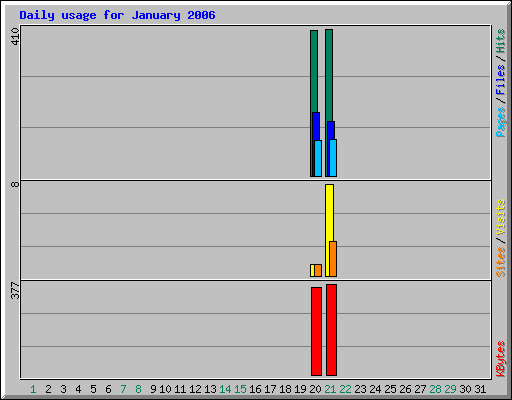Click day label '12' on the axis
The width and height of the screenshot is (512, 400).
[195, 389]
